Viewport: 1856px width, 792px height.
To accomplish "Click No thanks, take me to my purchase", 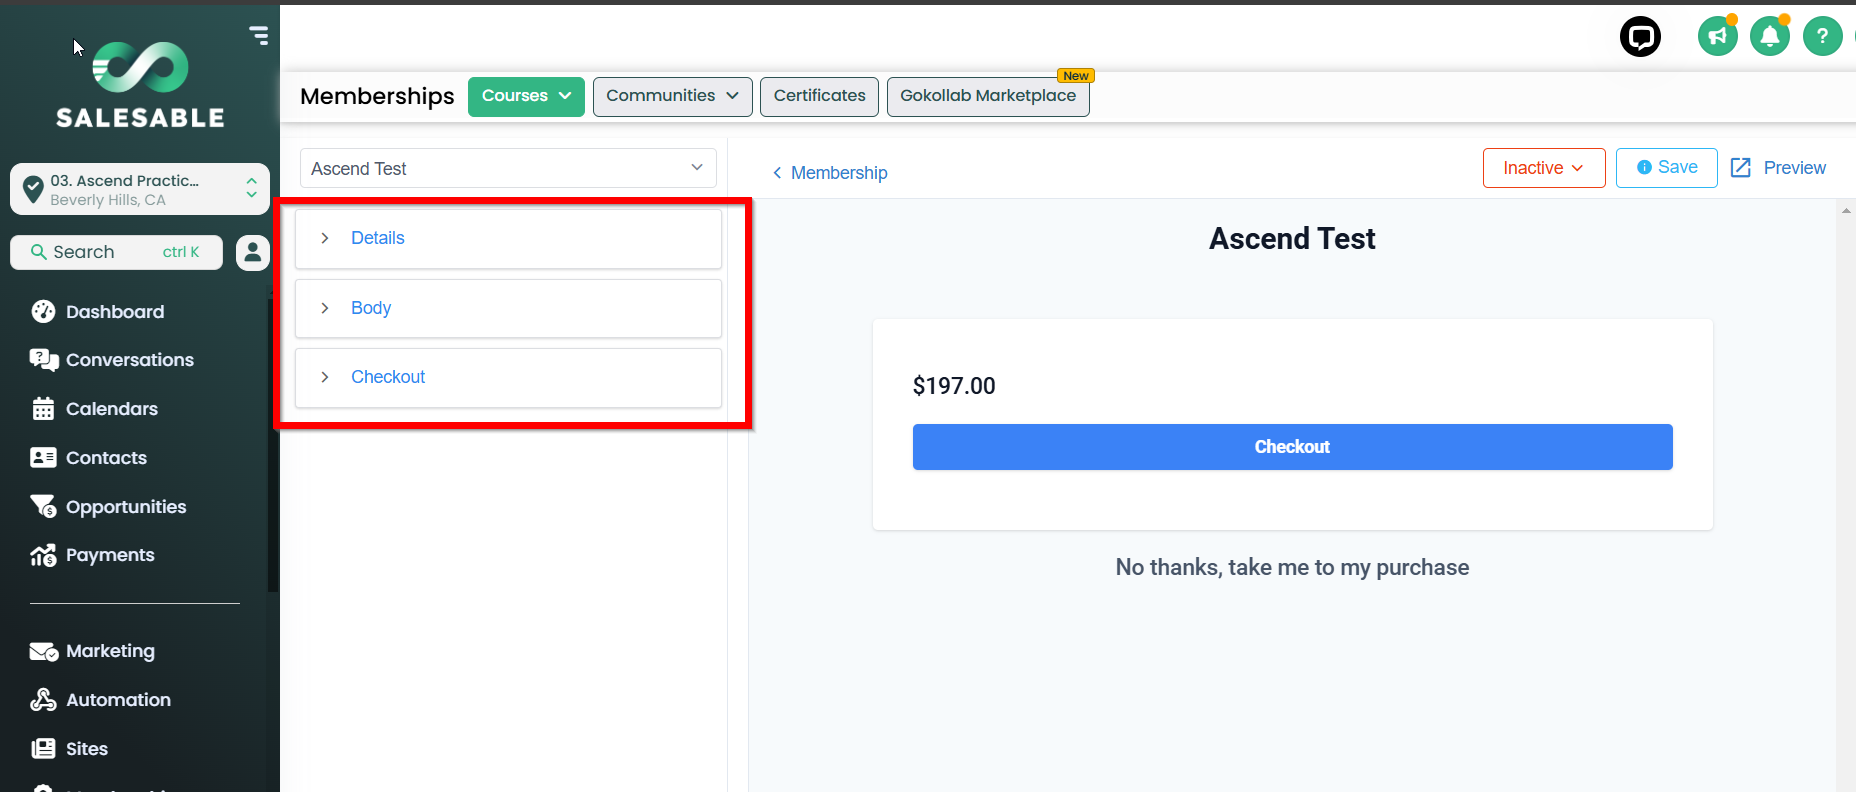I will [x=1292, y=567].
